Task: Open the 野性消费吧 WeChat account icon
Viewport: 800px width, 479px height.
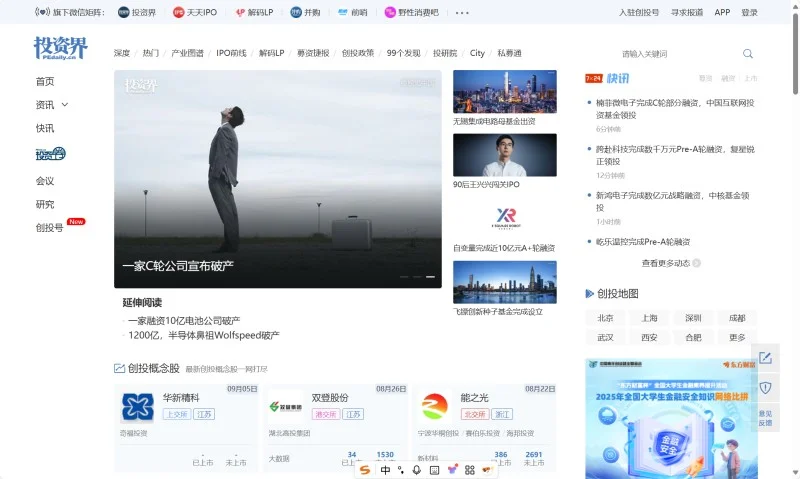Action: (x=390, y=12)
